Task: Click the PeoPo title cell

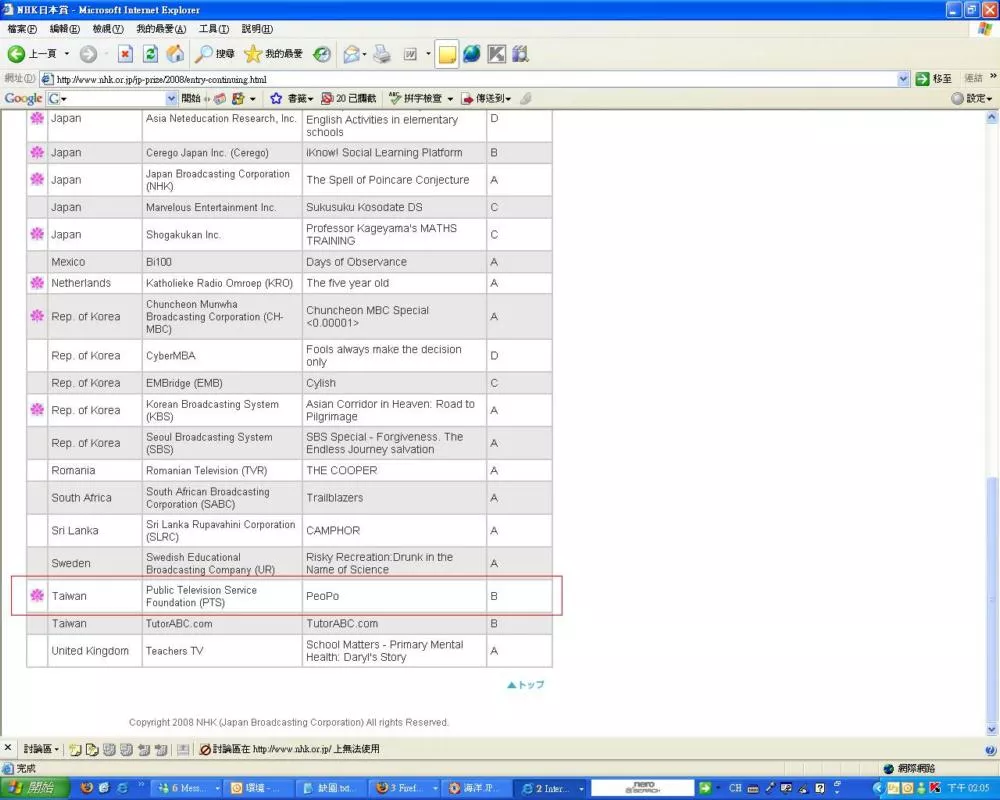Action: [393, 596]
